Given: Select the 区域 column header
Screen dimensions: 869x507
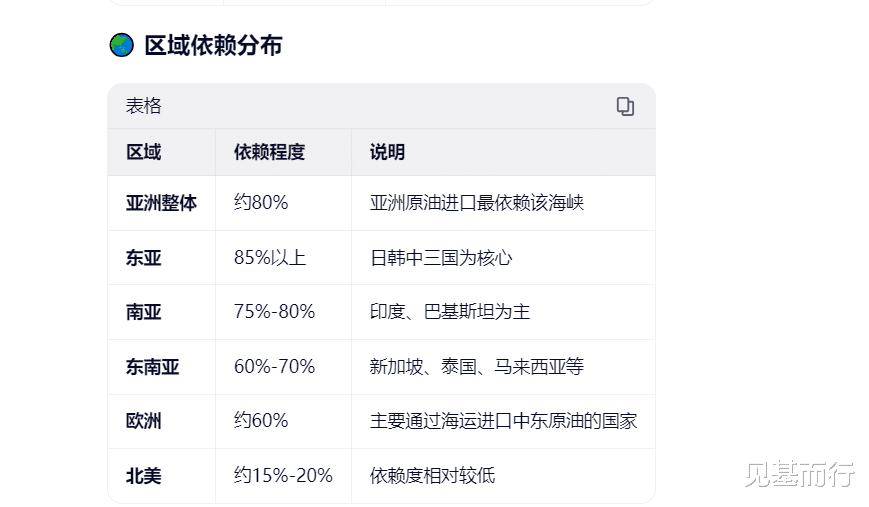Looking at the screenshot, I should click(143, 152).
